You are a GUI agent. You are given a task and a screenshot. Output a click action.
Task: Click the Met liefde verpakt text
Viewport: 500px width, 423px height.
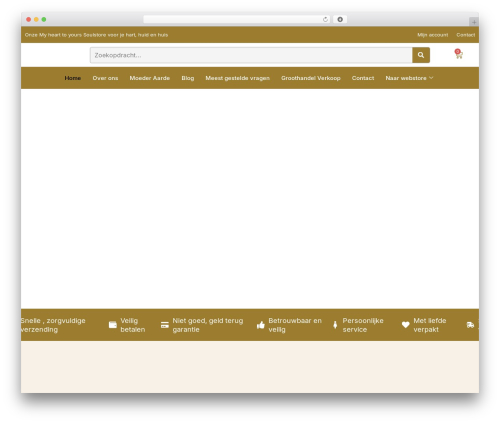tap(430, 325)
